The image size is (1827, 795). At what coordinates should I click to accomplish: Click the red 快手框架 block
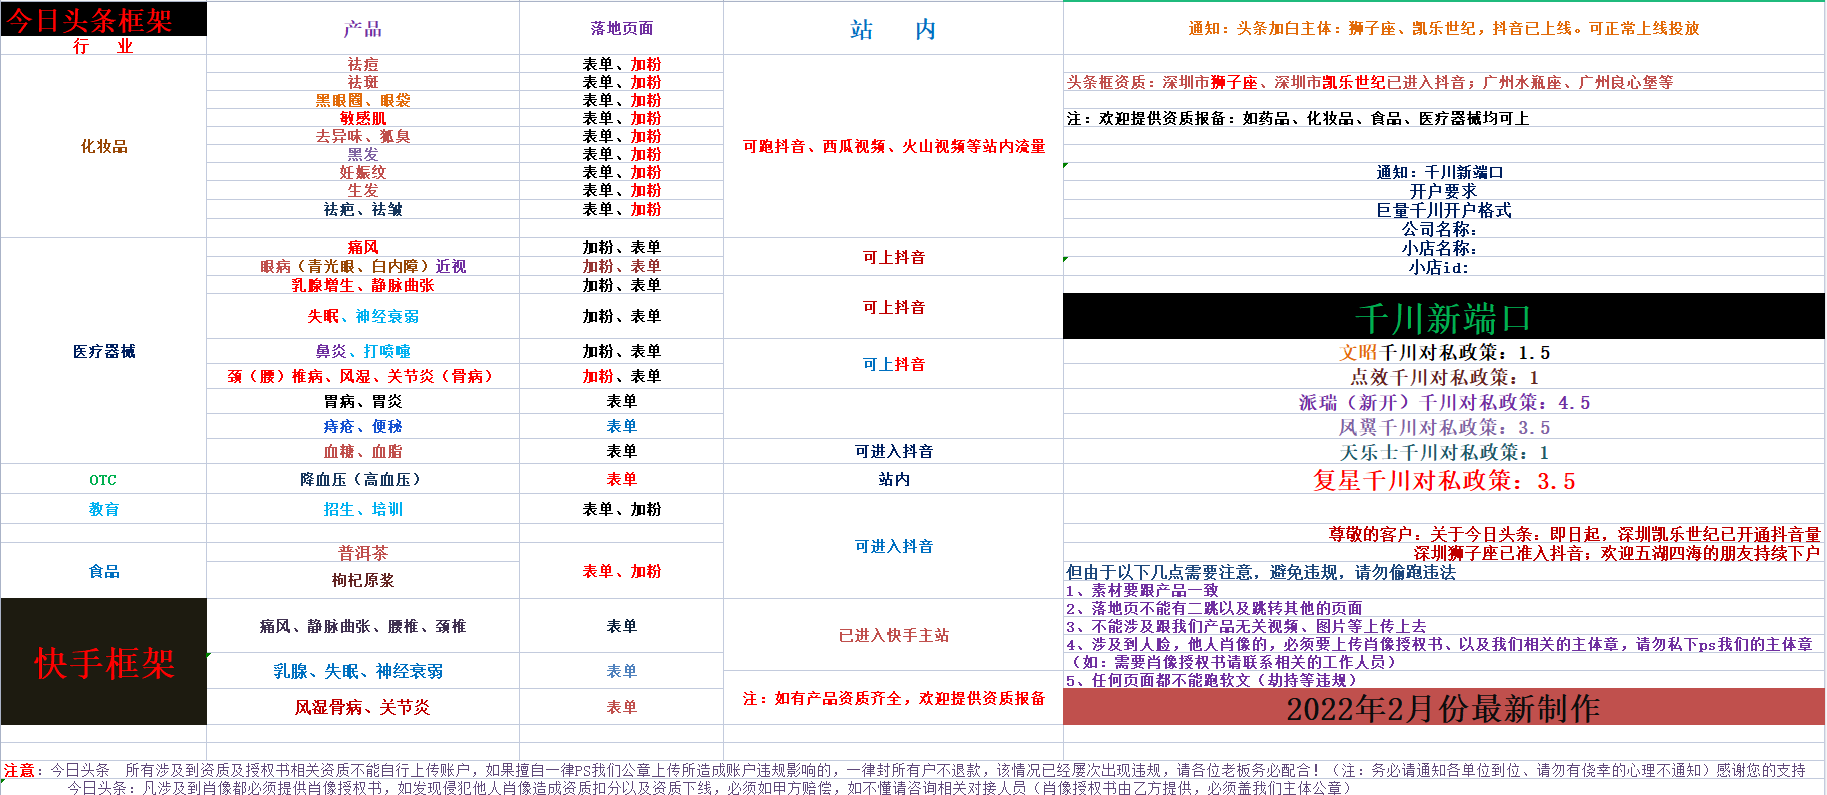coord(104,662)
